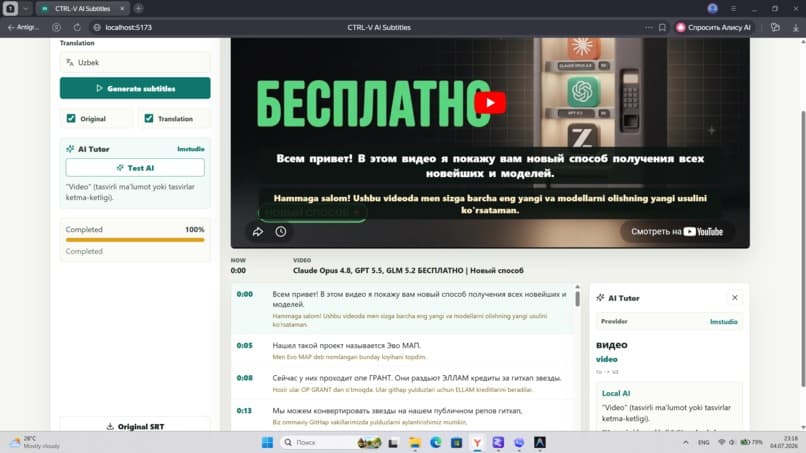The image size is (806, 453).
Task: Open the browser hamburger menu
Action: [734, 9]
